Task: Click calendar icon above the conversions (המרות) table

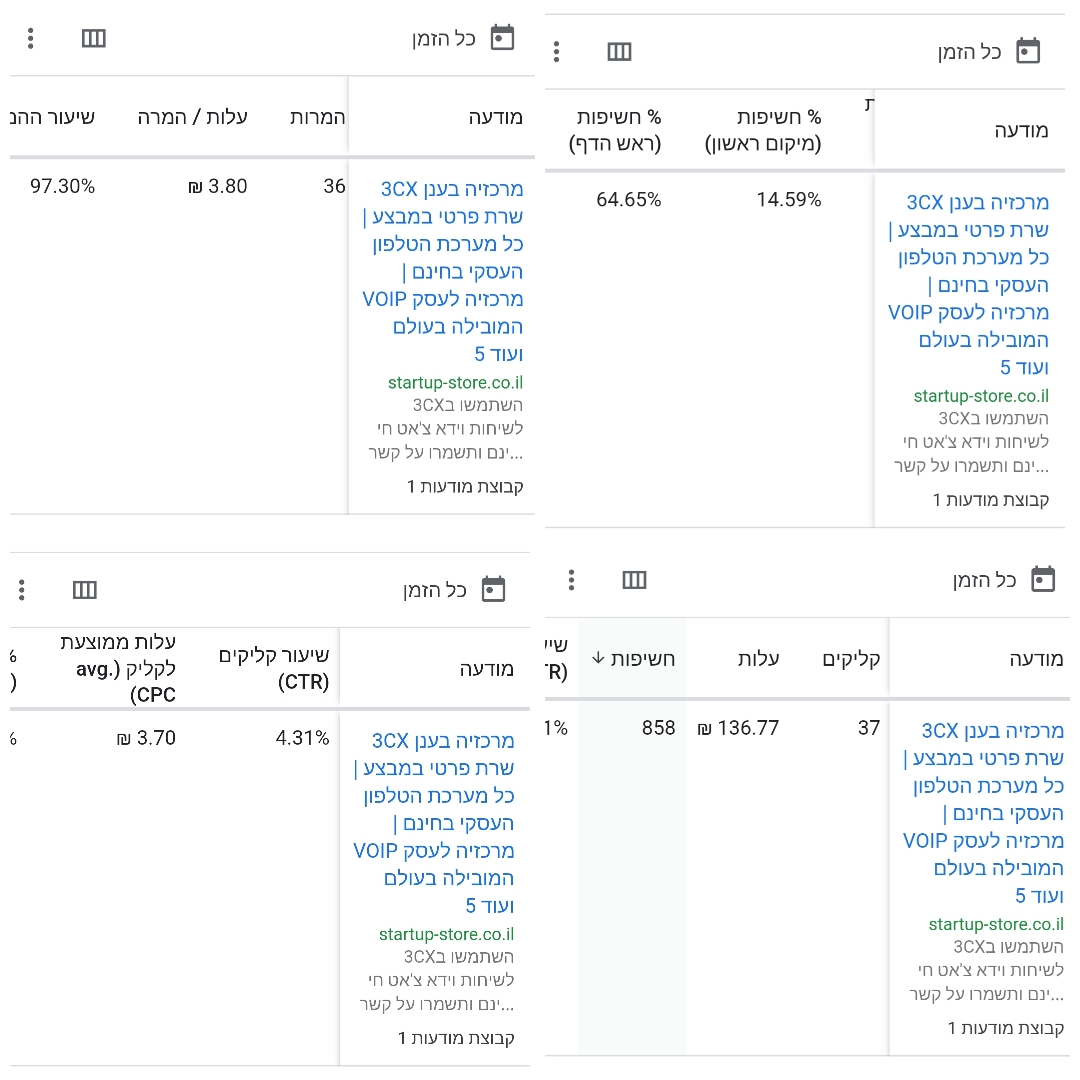Action: point(502,38)
